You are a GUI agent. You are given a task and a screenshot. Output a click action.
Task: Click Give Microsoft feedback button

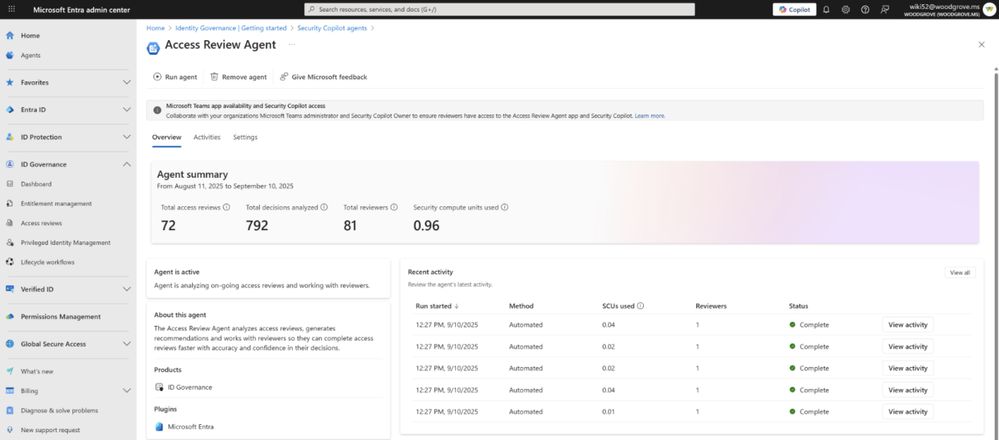point(323,77)
